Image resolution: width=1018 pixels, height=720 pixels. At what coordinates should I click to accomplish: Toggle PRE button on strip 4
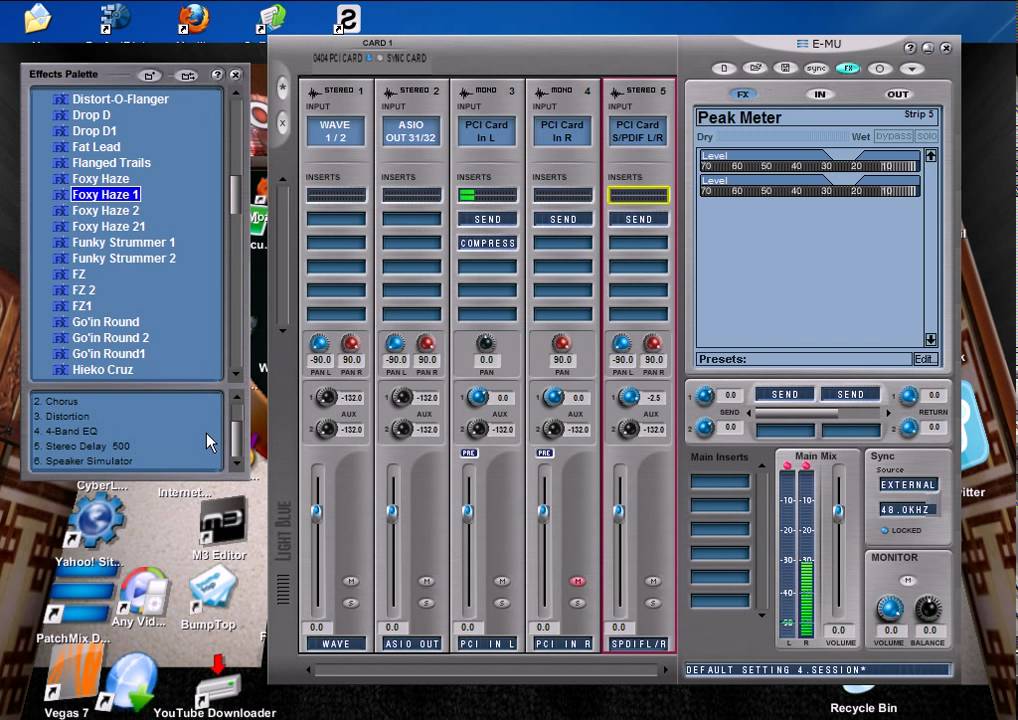(x=545, y=453)
